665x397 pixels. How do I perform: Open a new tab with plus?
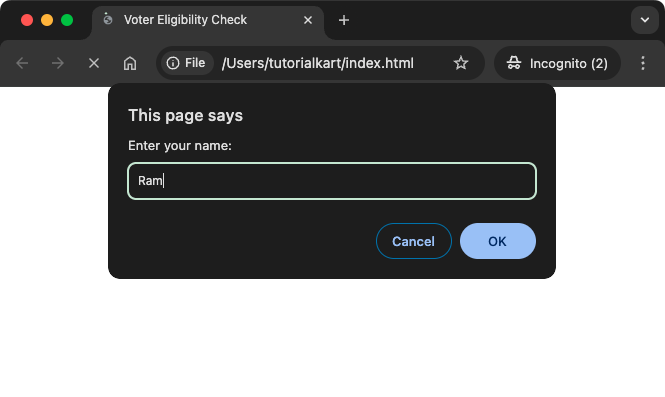point(344,20)
